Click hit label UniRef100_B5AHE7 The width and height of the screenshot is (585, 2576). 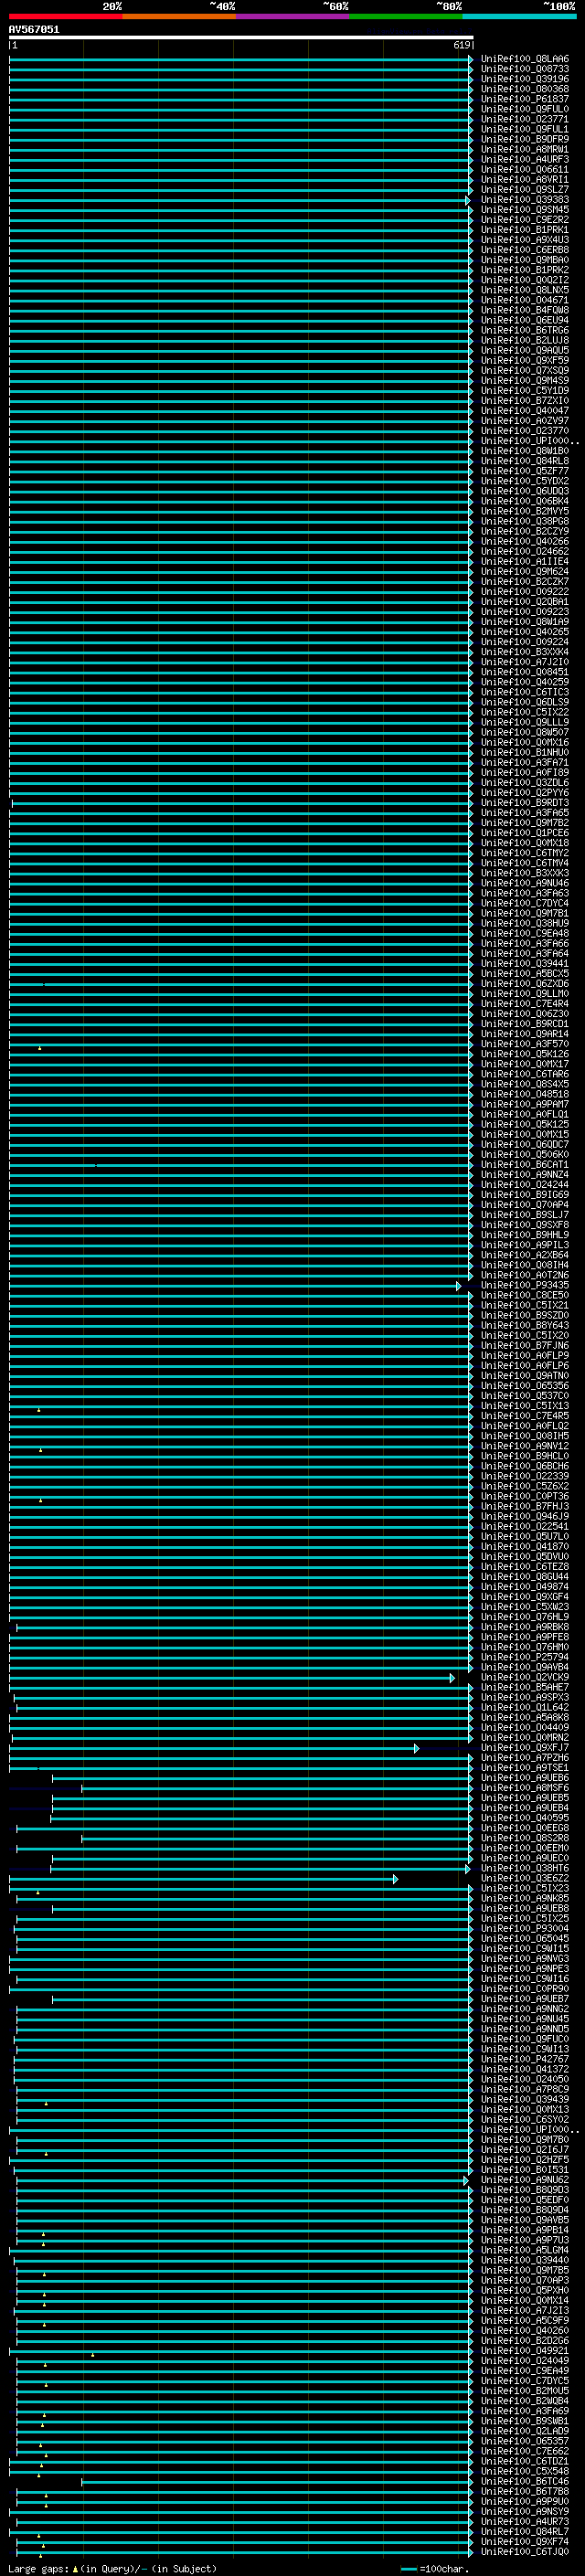click(x=525, y=1687)
